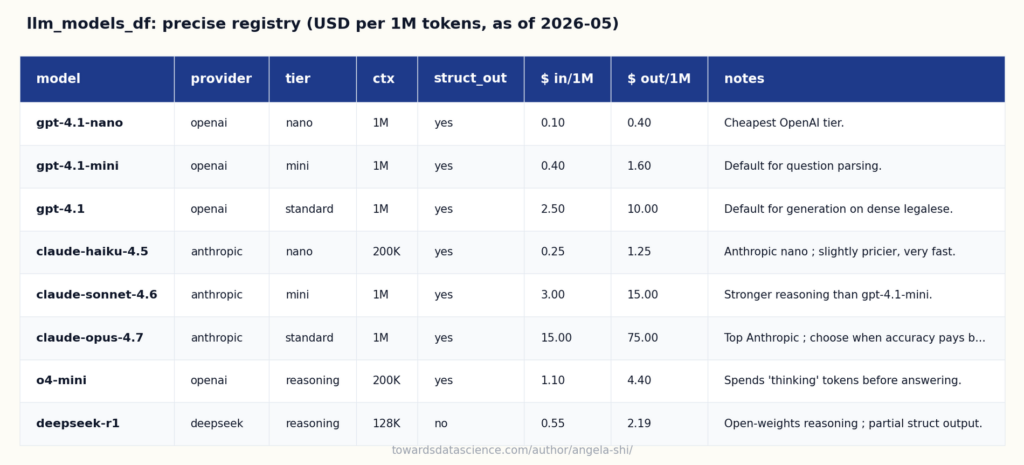Click the 'provider' column header
The height and width of the screenshot is (465, 1024).
click(221, 79)
